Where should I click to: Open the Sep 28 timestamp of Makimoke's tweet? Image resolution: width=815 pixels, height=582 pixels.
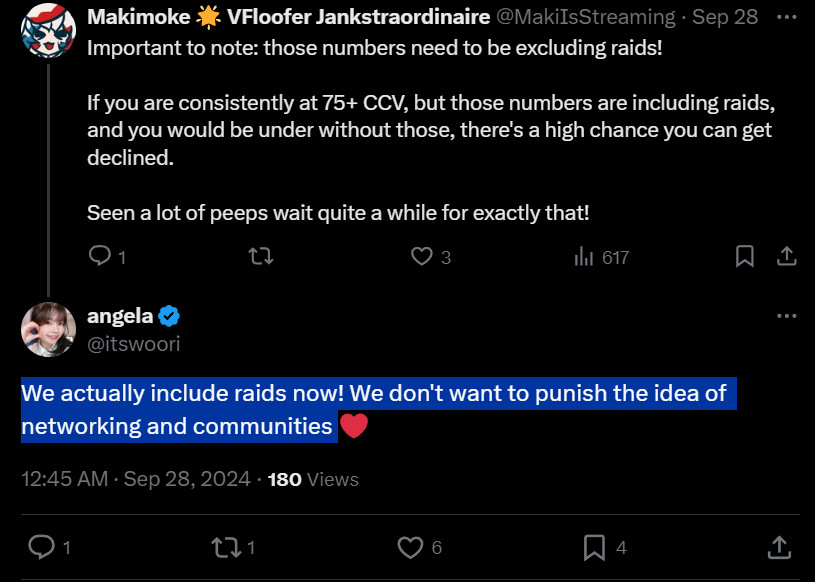[x=725, y=17]
